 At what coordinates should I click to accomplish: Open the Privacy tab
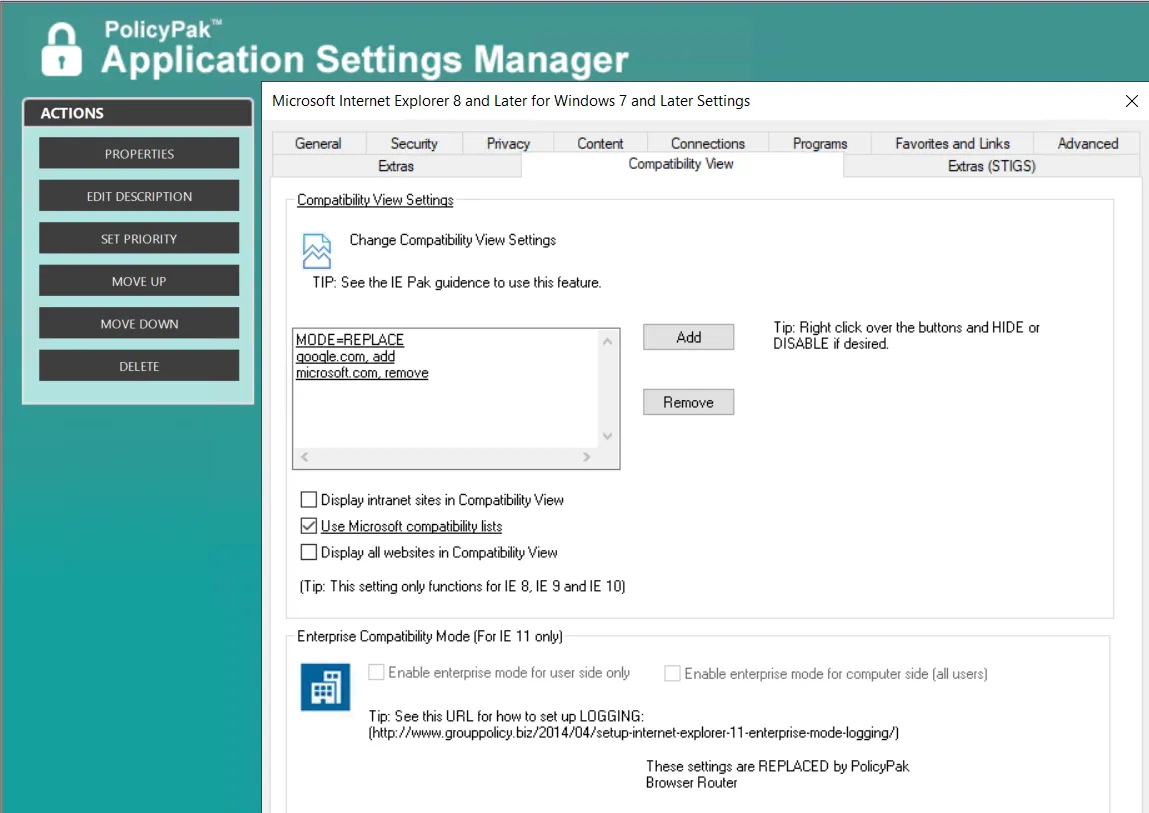(508, 144)
